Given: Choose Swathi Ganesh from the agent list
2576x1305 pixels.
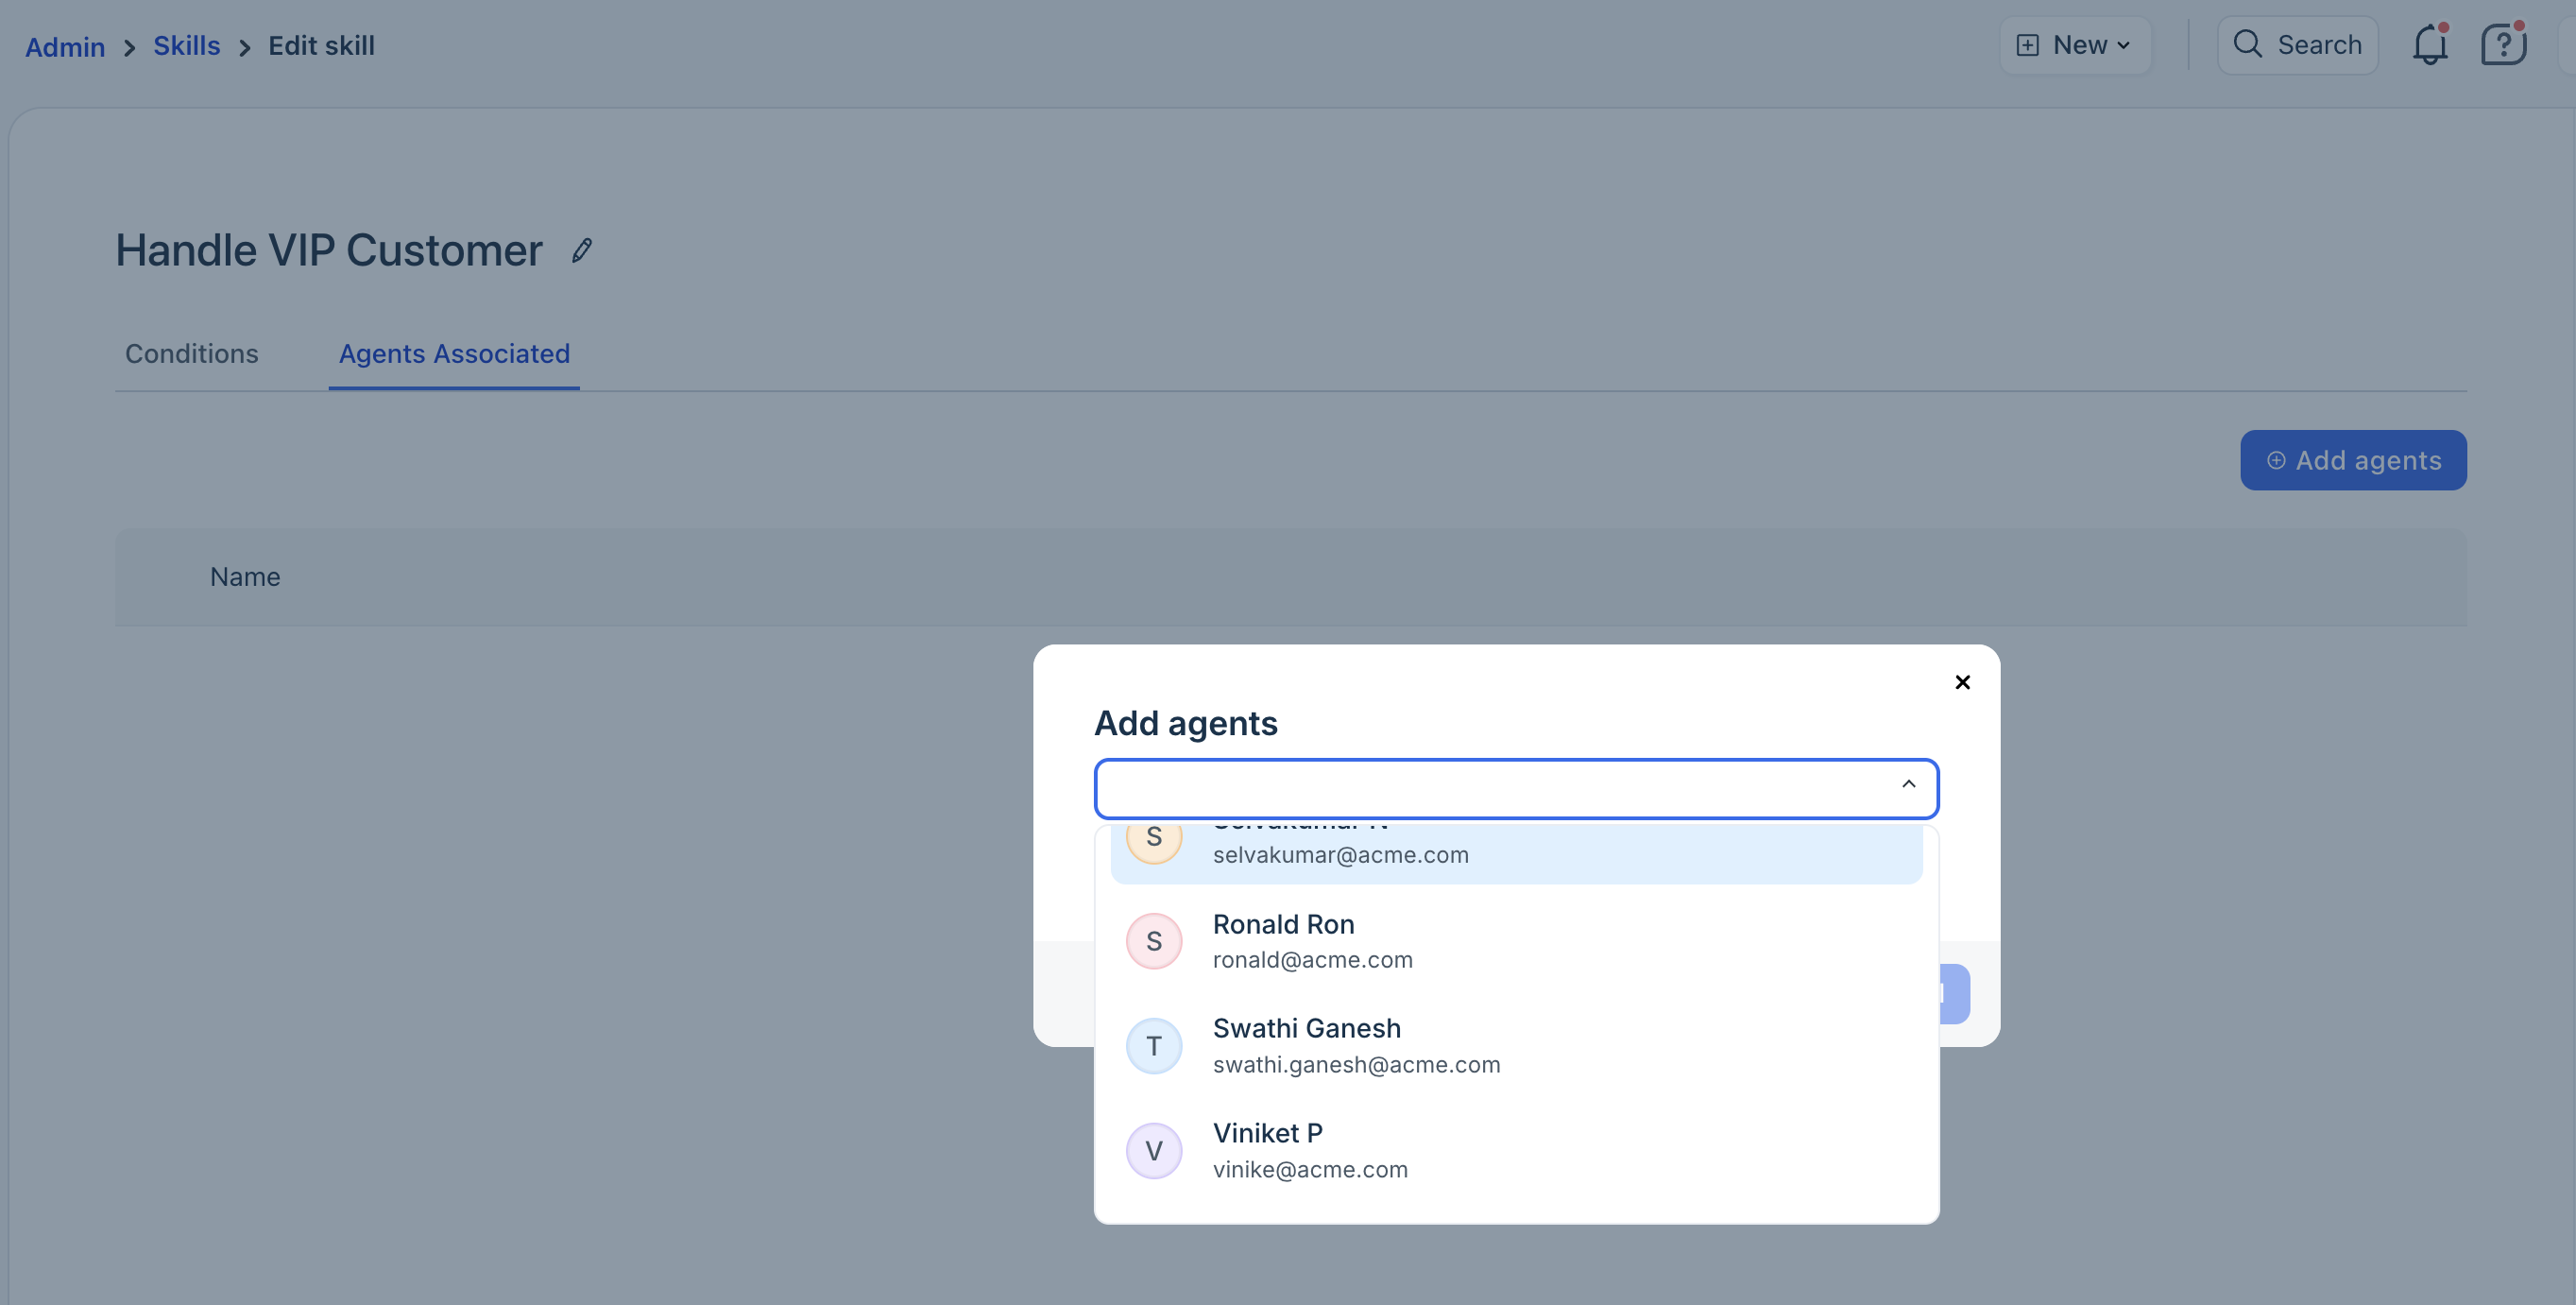Looking at the screenshot, I should [x=1306, y=1029].
